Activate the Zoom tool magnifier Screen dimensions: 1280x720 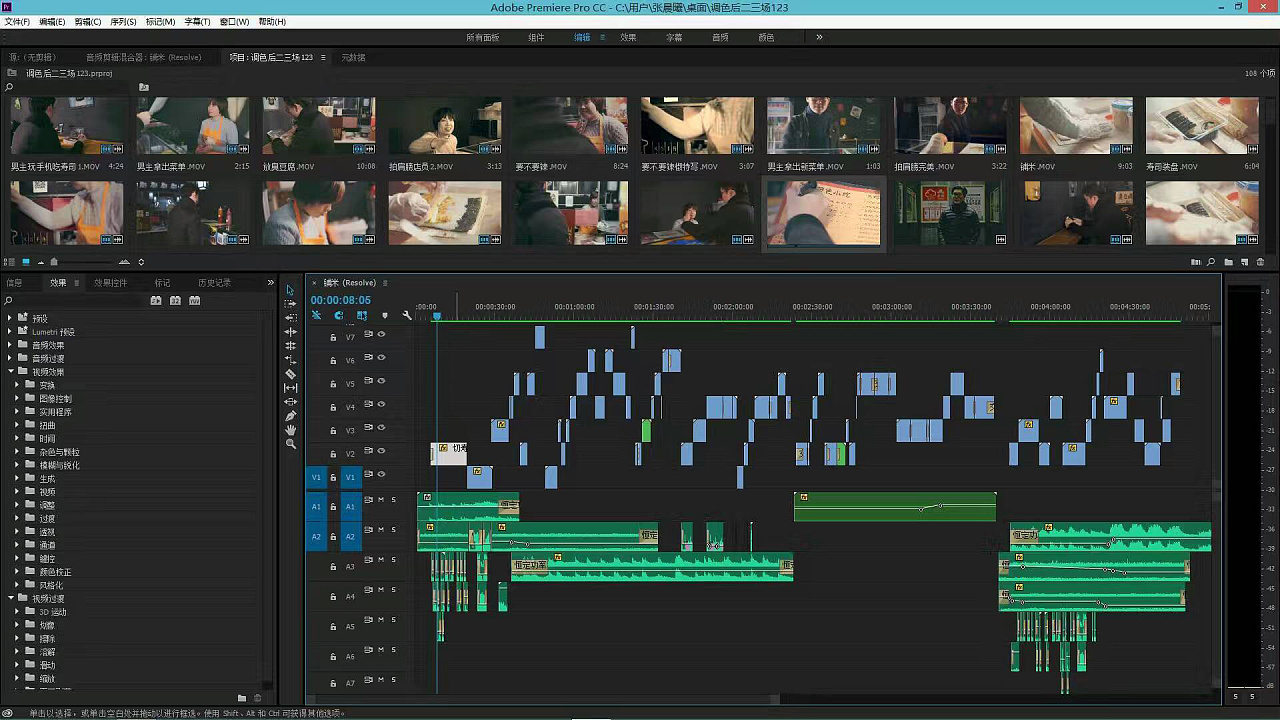coord(291,444)
